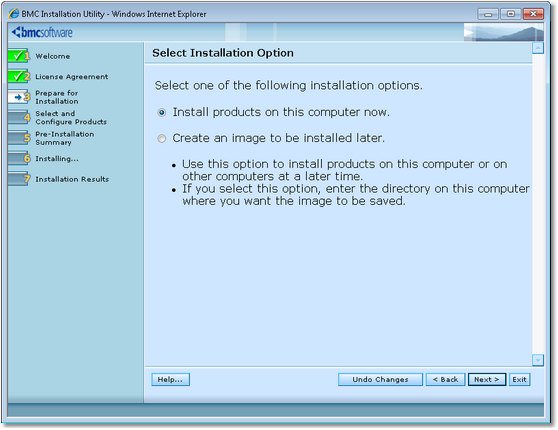Click the Exit button
Screen dimensions: 558x430
point(520,379)
